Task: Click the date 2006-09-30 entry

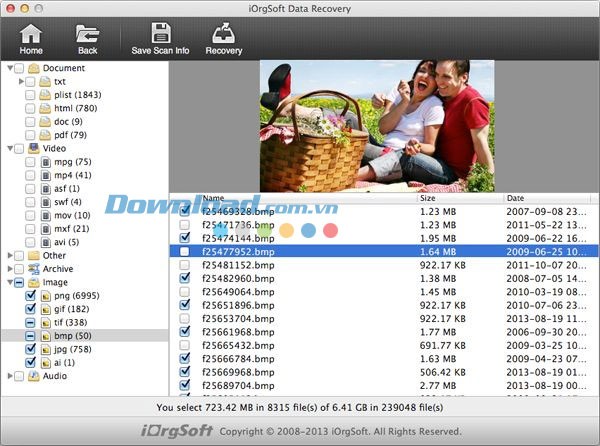Action: click(x=546, y=332)
